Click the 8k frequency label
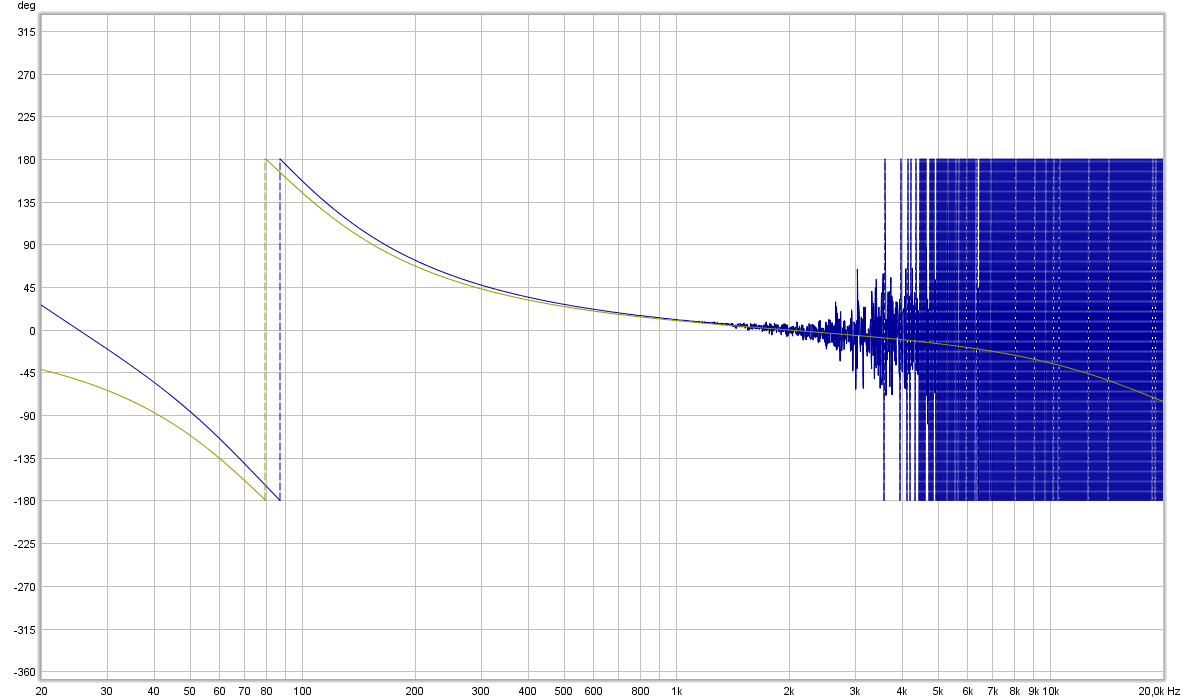Viewport: 1183px width, 700px height. point(1015,691)
